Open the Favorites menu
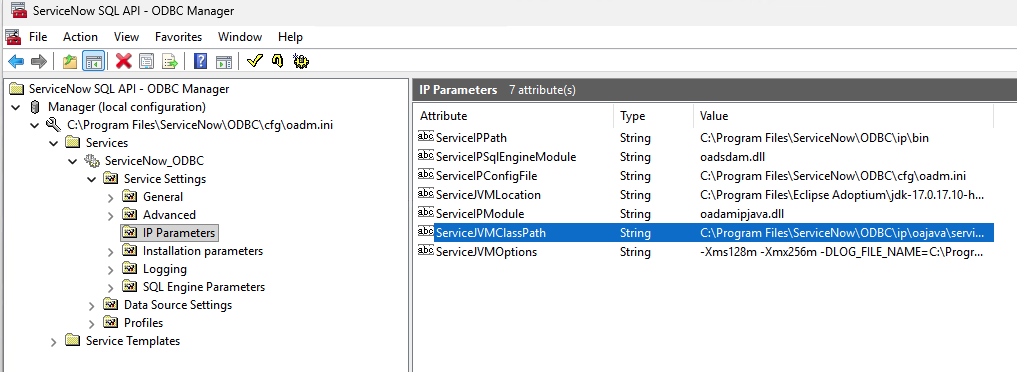1017x372 pixels. (178, 37)
